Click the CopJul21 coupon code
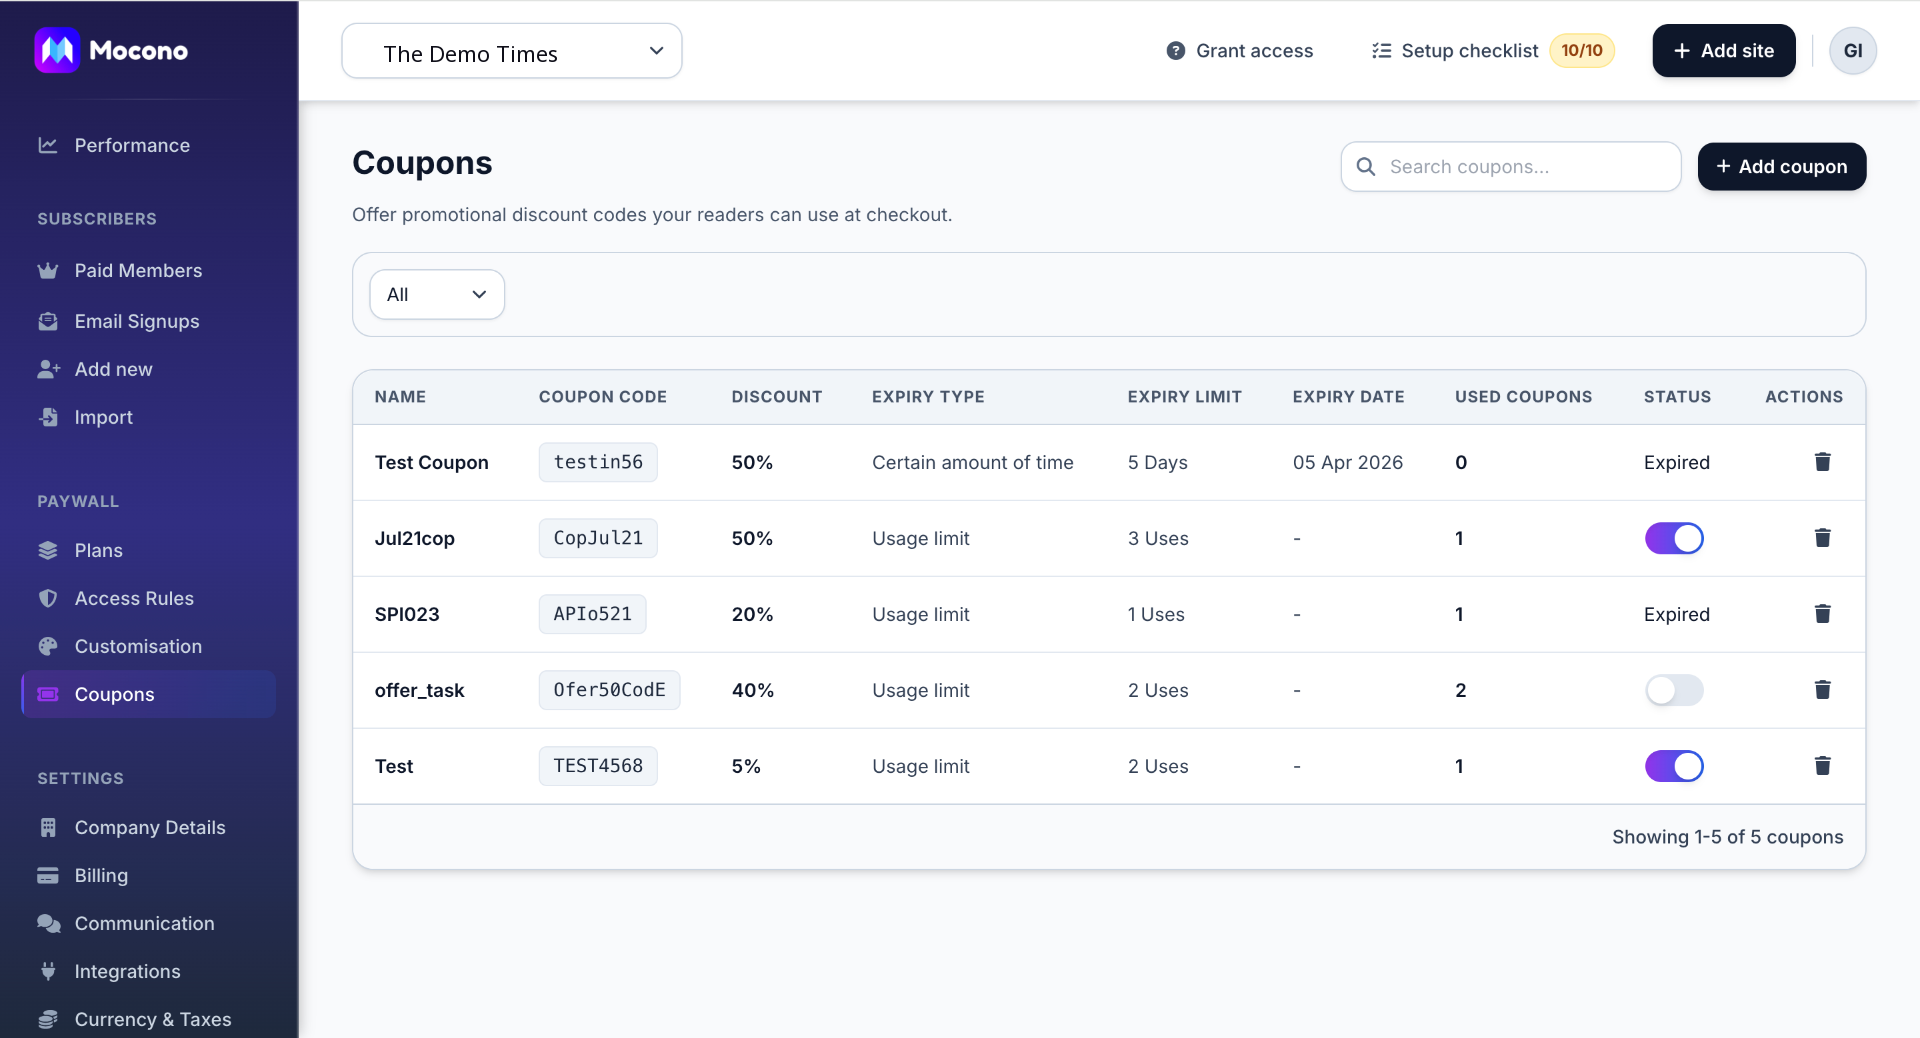1920x1038 pixels. [x=598, y=538]
